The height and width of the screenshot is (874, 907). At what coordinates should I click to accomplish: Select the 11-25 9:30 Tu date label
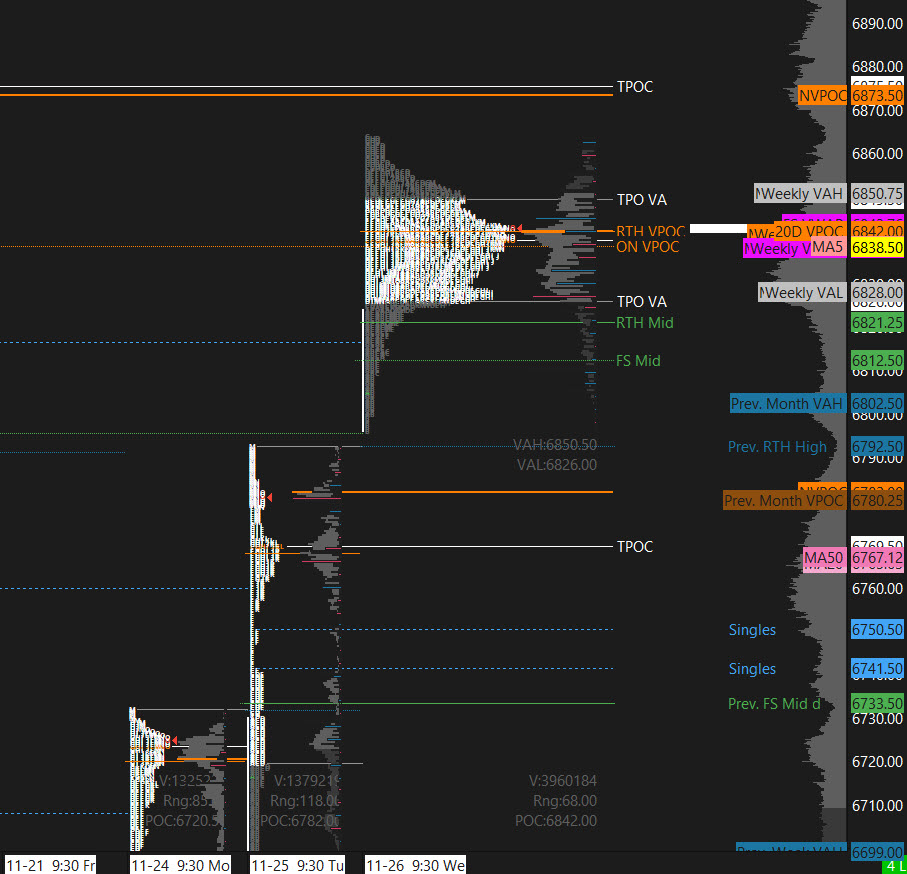[297, 865]
